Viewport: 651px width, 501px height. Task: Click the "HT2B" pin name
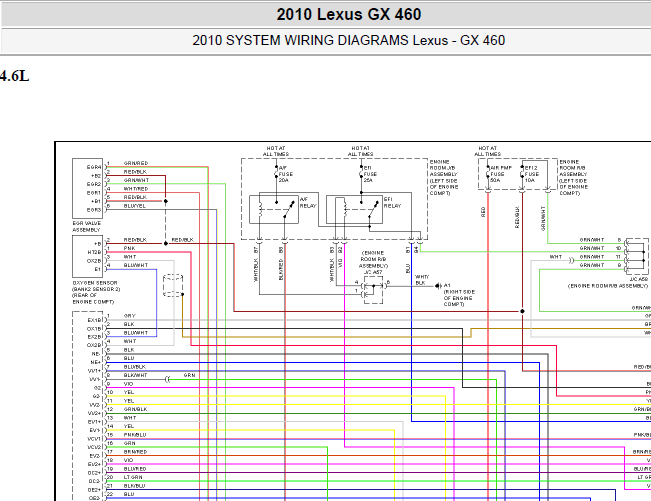94,252
